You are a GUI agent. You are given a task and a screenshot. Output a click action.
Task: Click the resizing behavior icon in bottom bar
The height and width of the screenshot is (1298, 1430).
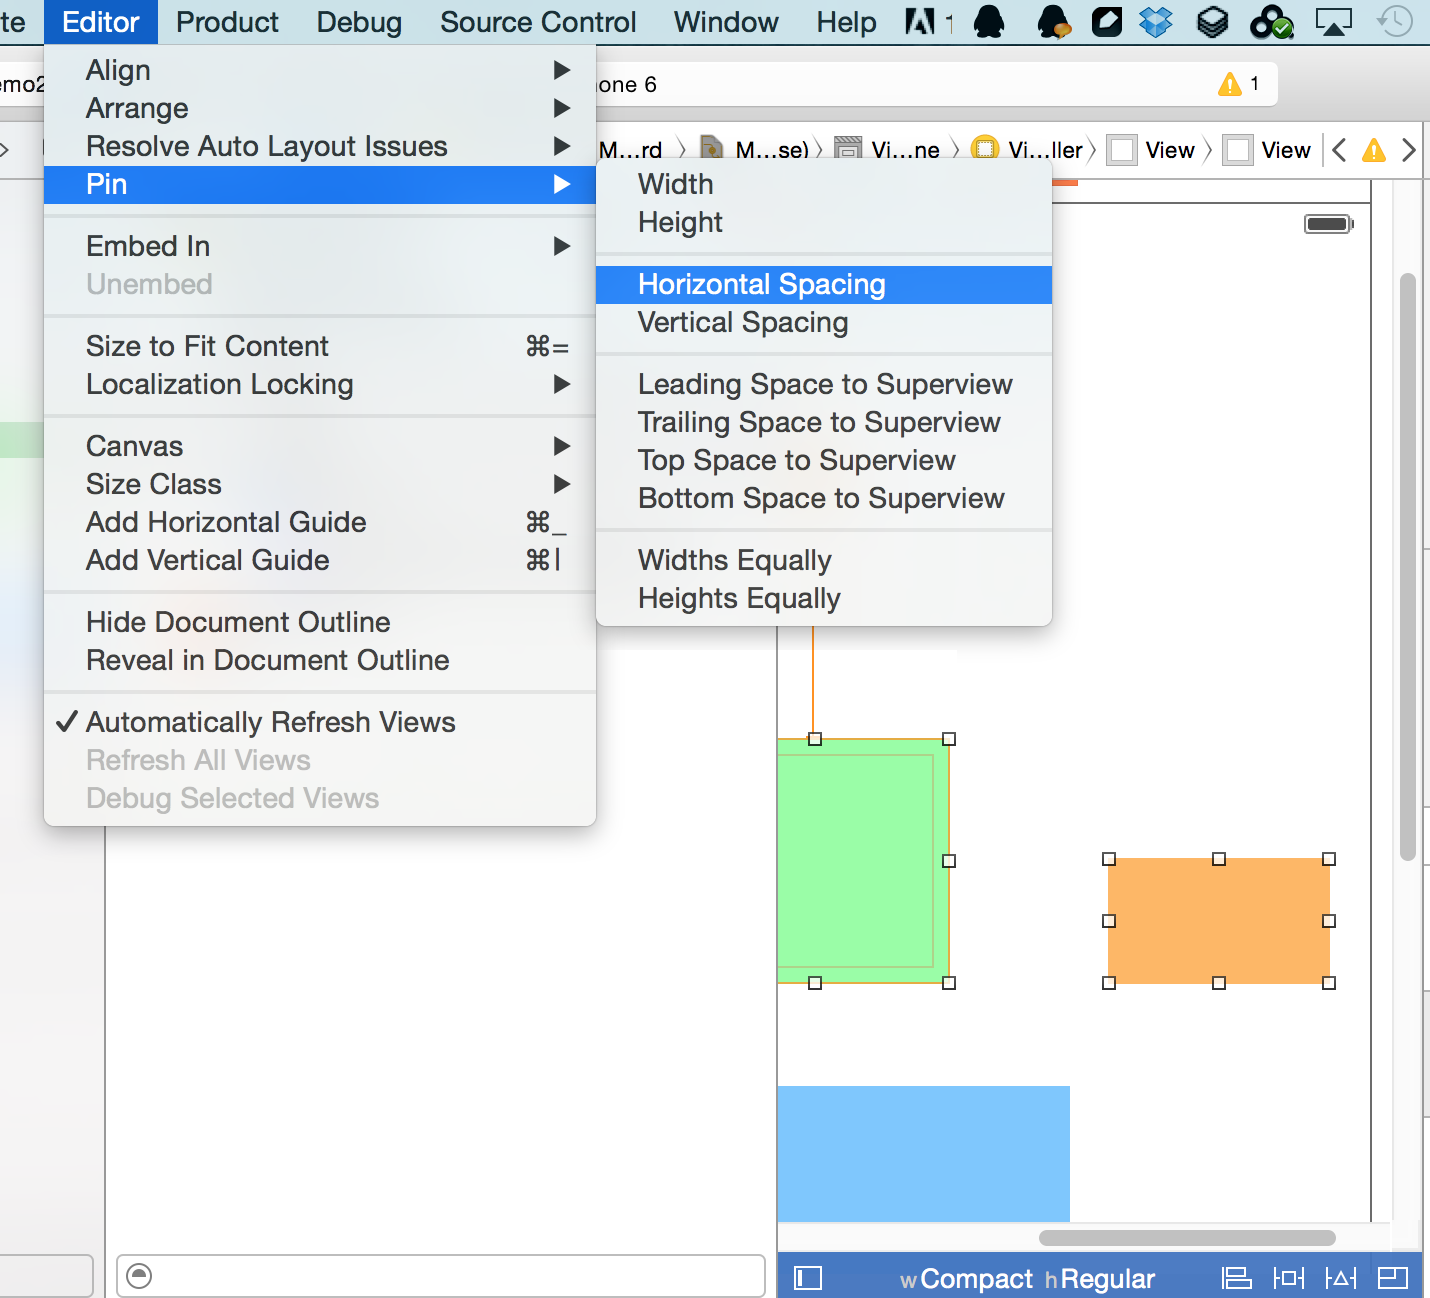[1392, 1278]
